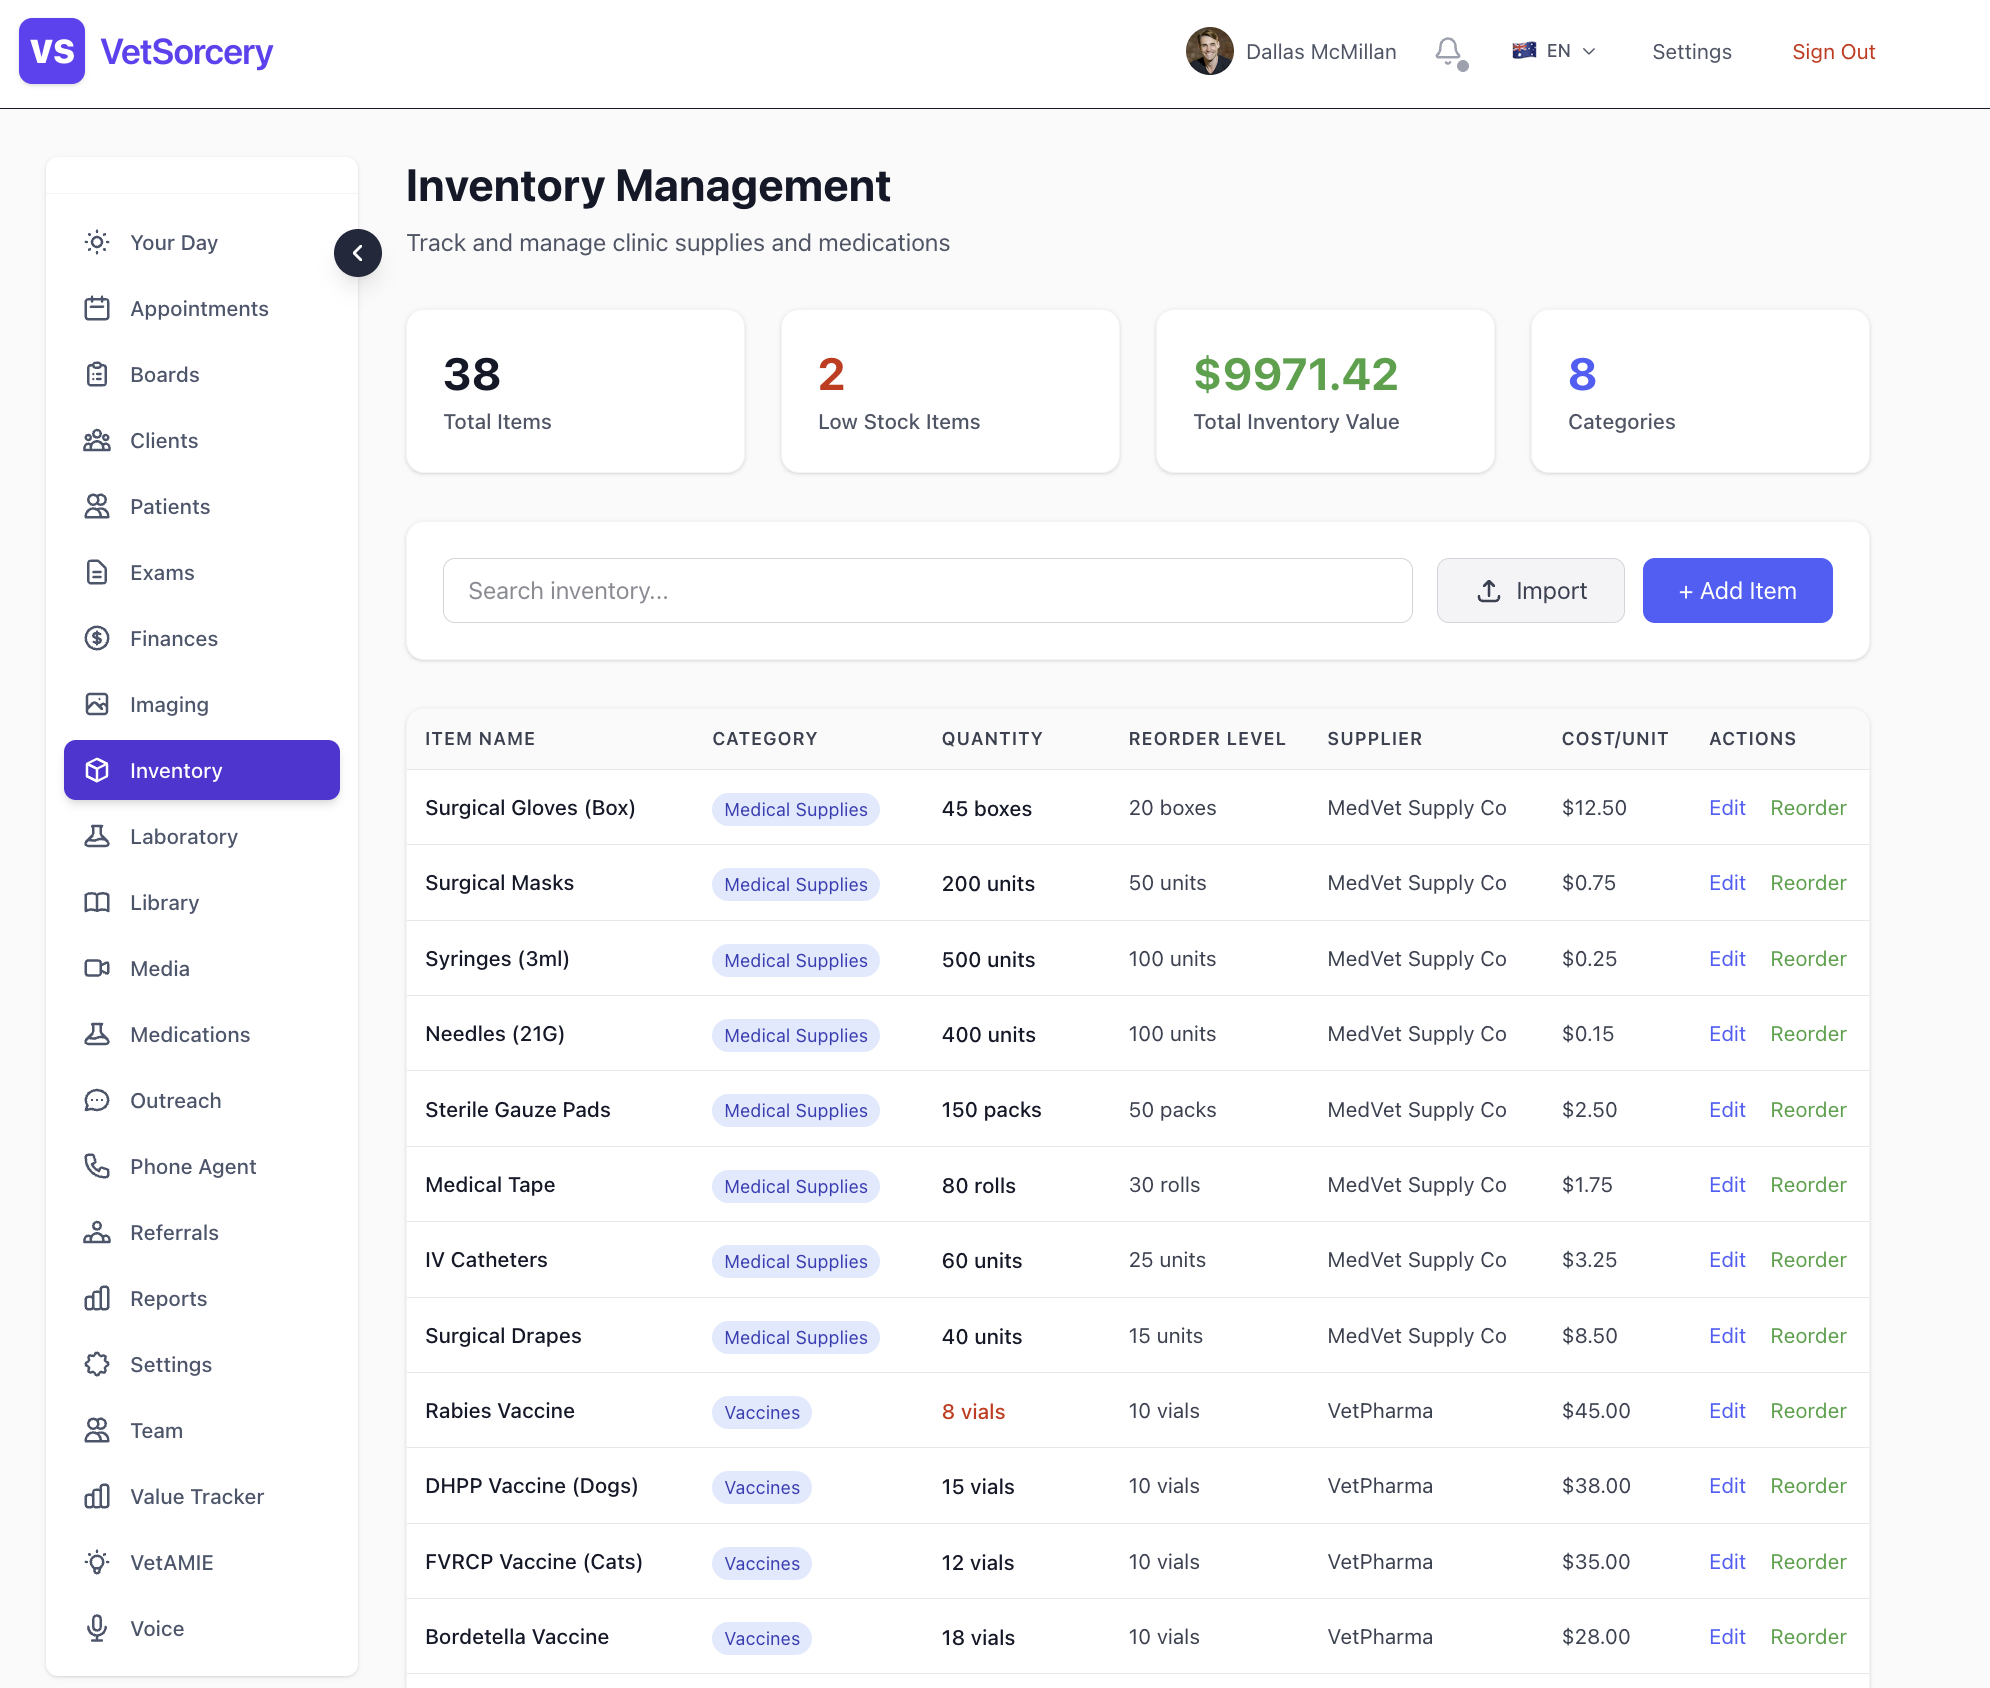Viewport: 1990px width, 1688px height.
Task: Click the Add Item button
Action: tap(1737, 590)
